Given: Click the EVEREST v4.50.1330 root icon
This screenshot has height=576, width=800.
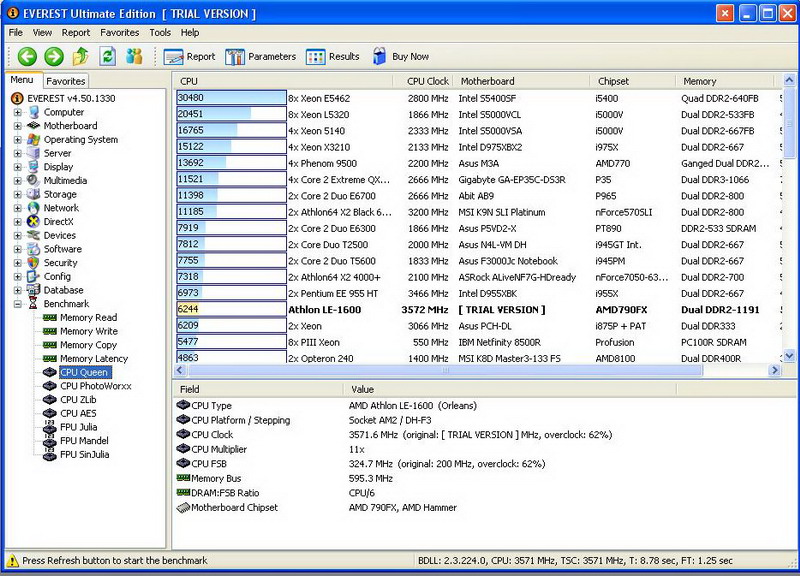Looking at the screenshot, I should click(17, 98).
